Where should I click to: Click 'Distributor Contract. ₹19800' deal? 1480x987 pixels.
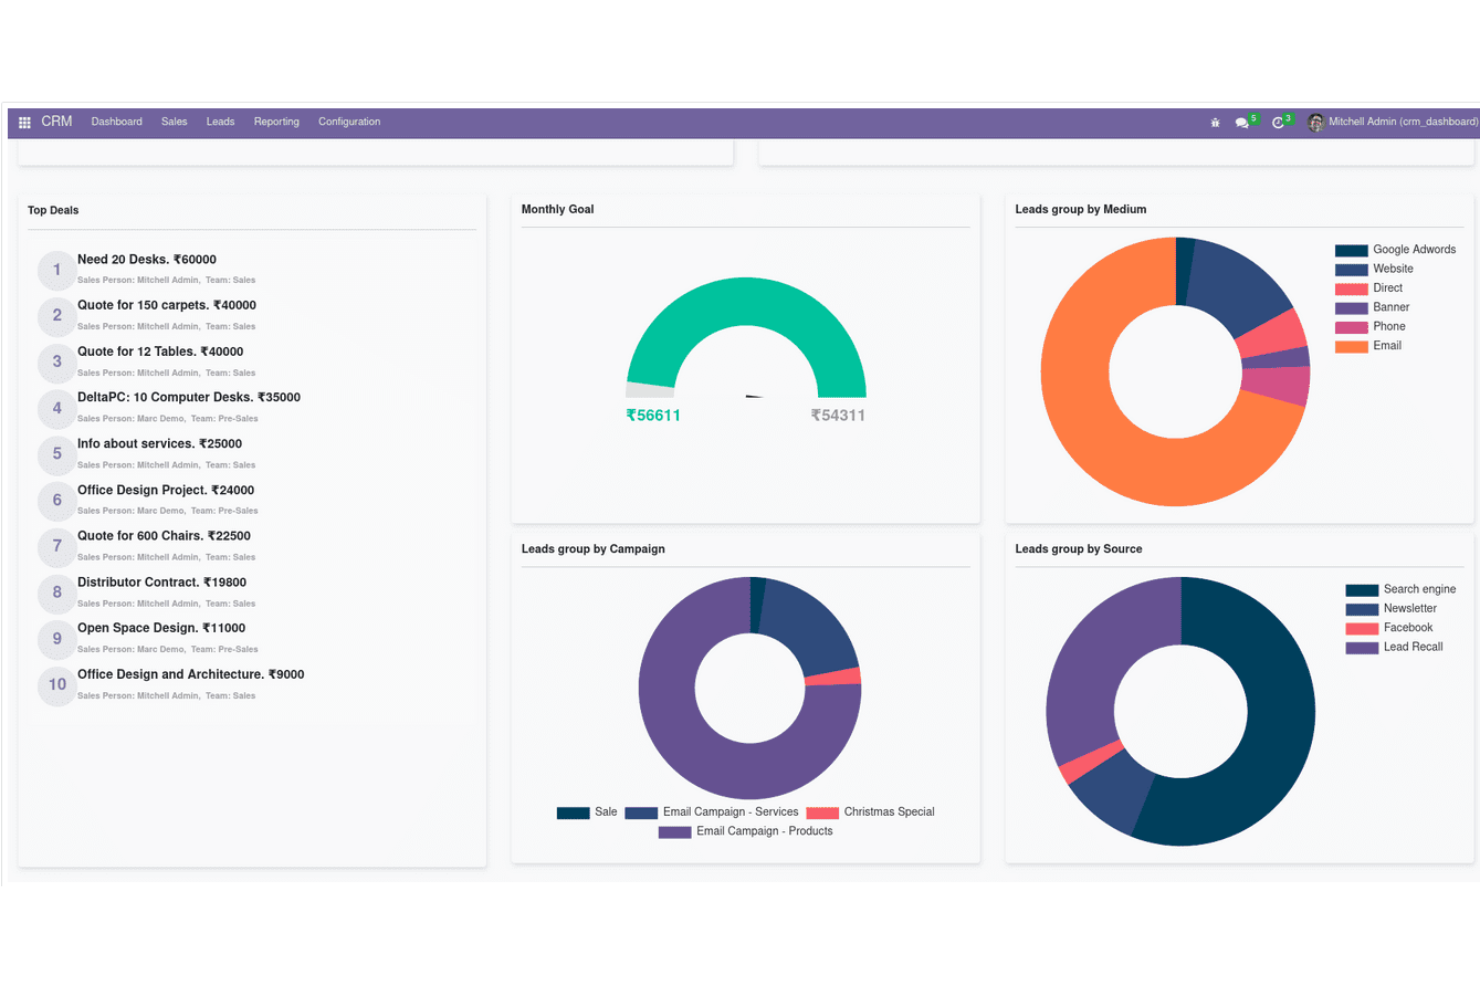162,582
